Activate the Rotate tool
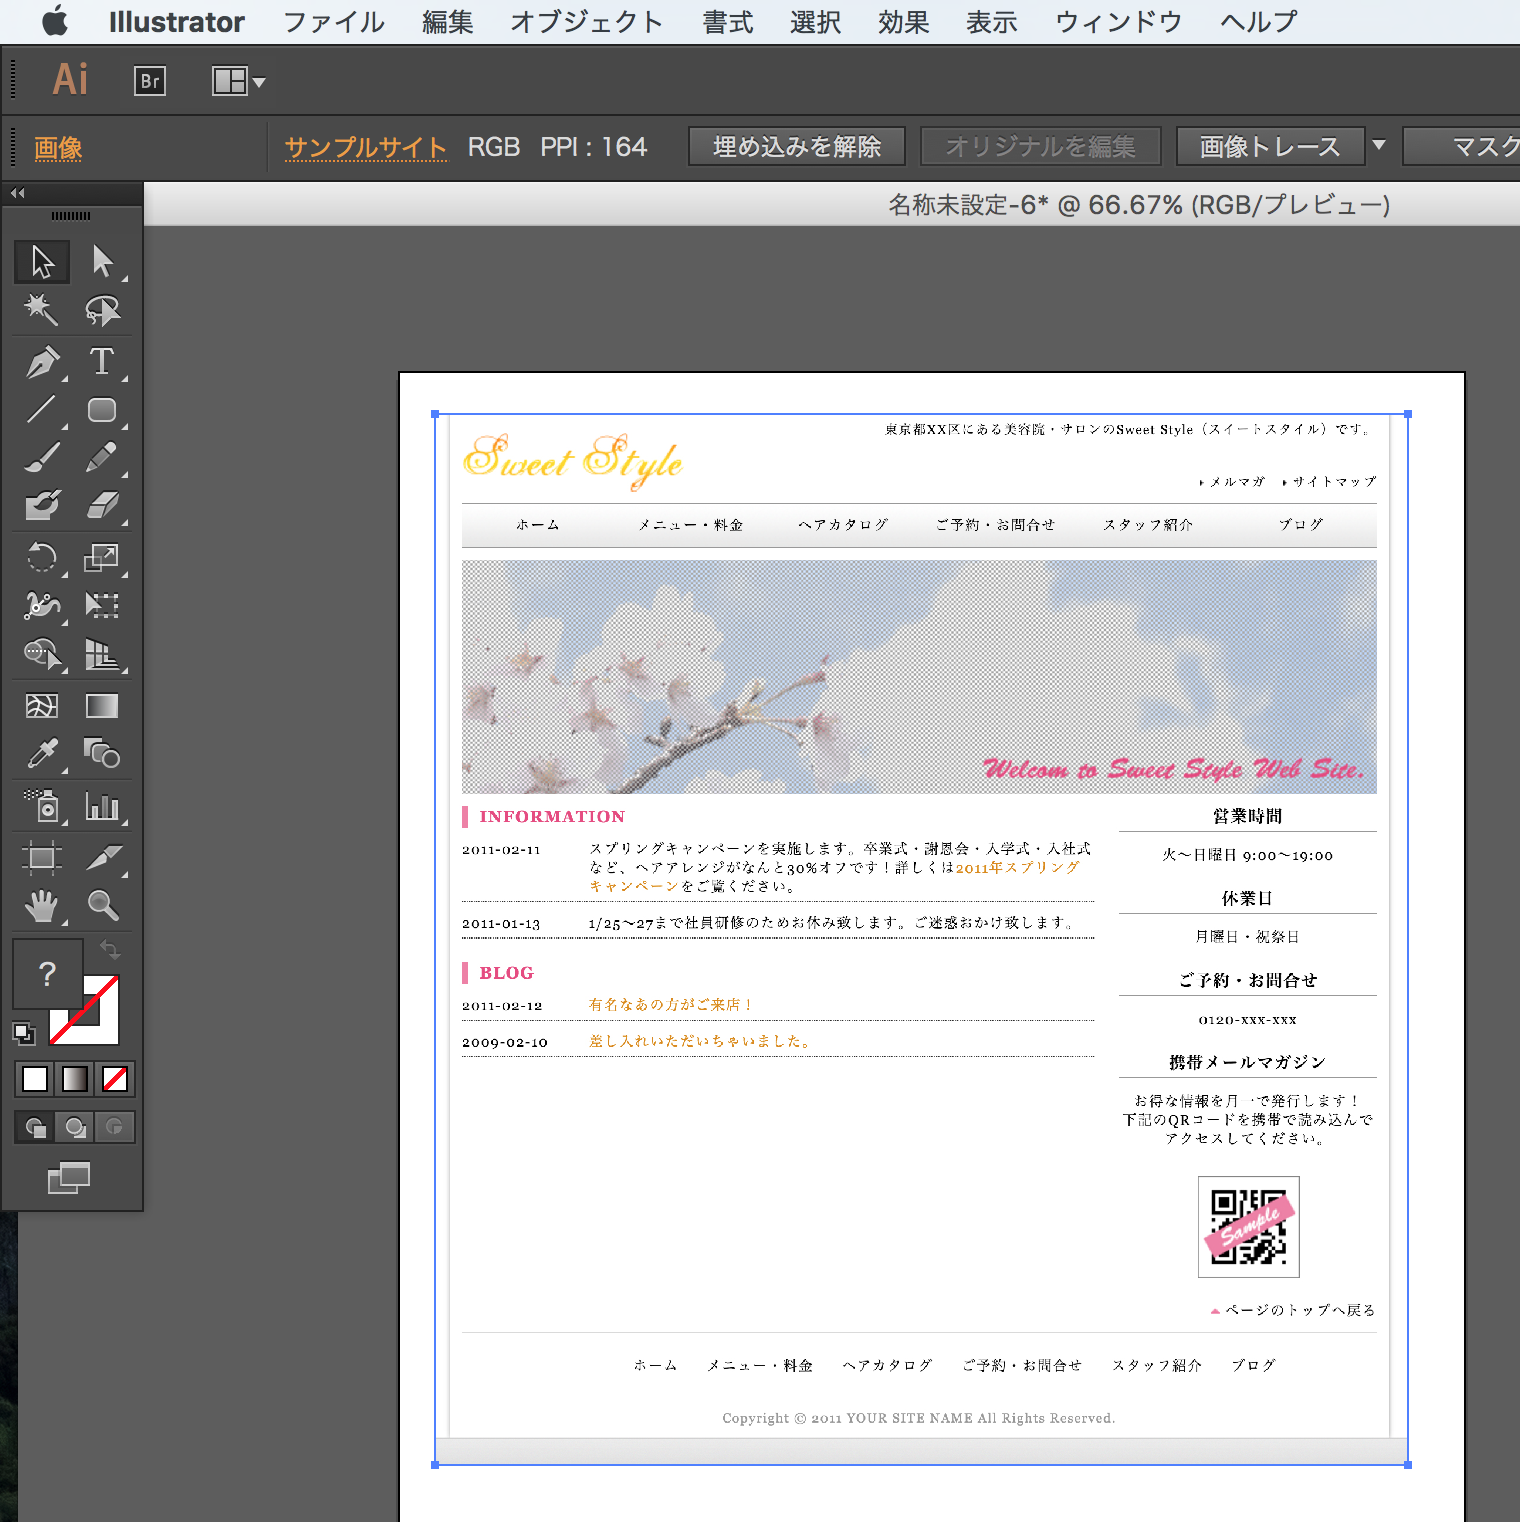Viewport: 1520px width, 1522px height. click(42, 557)
